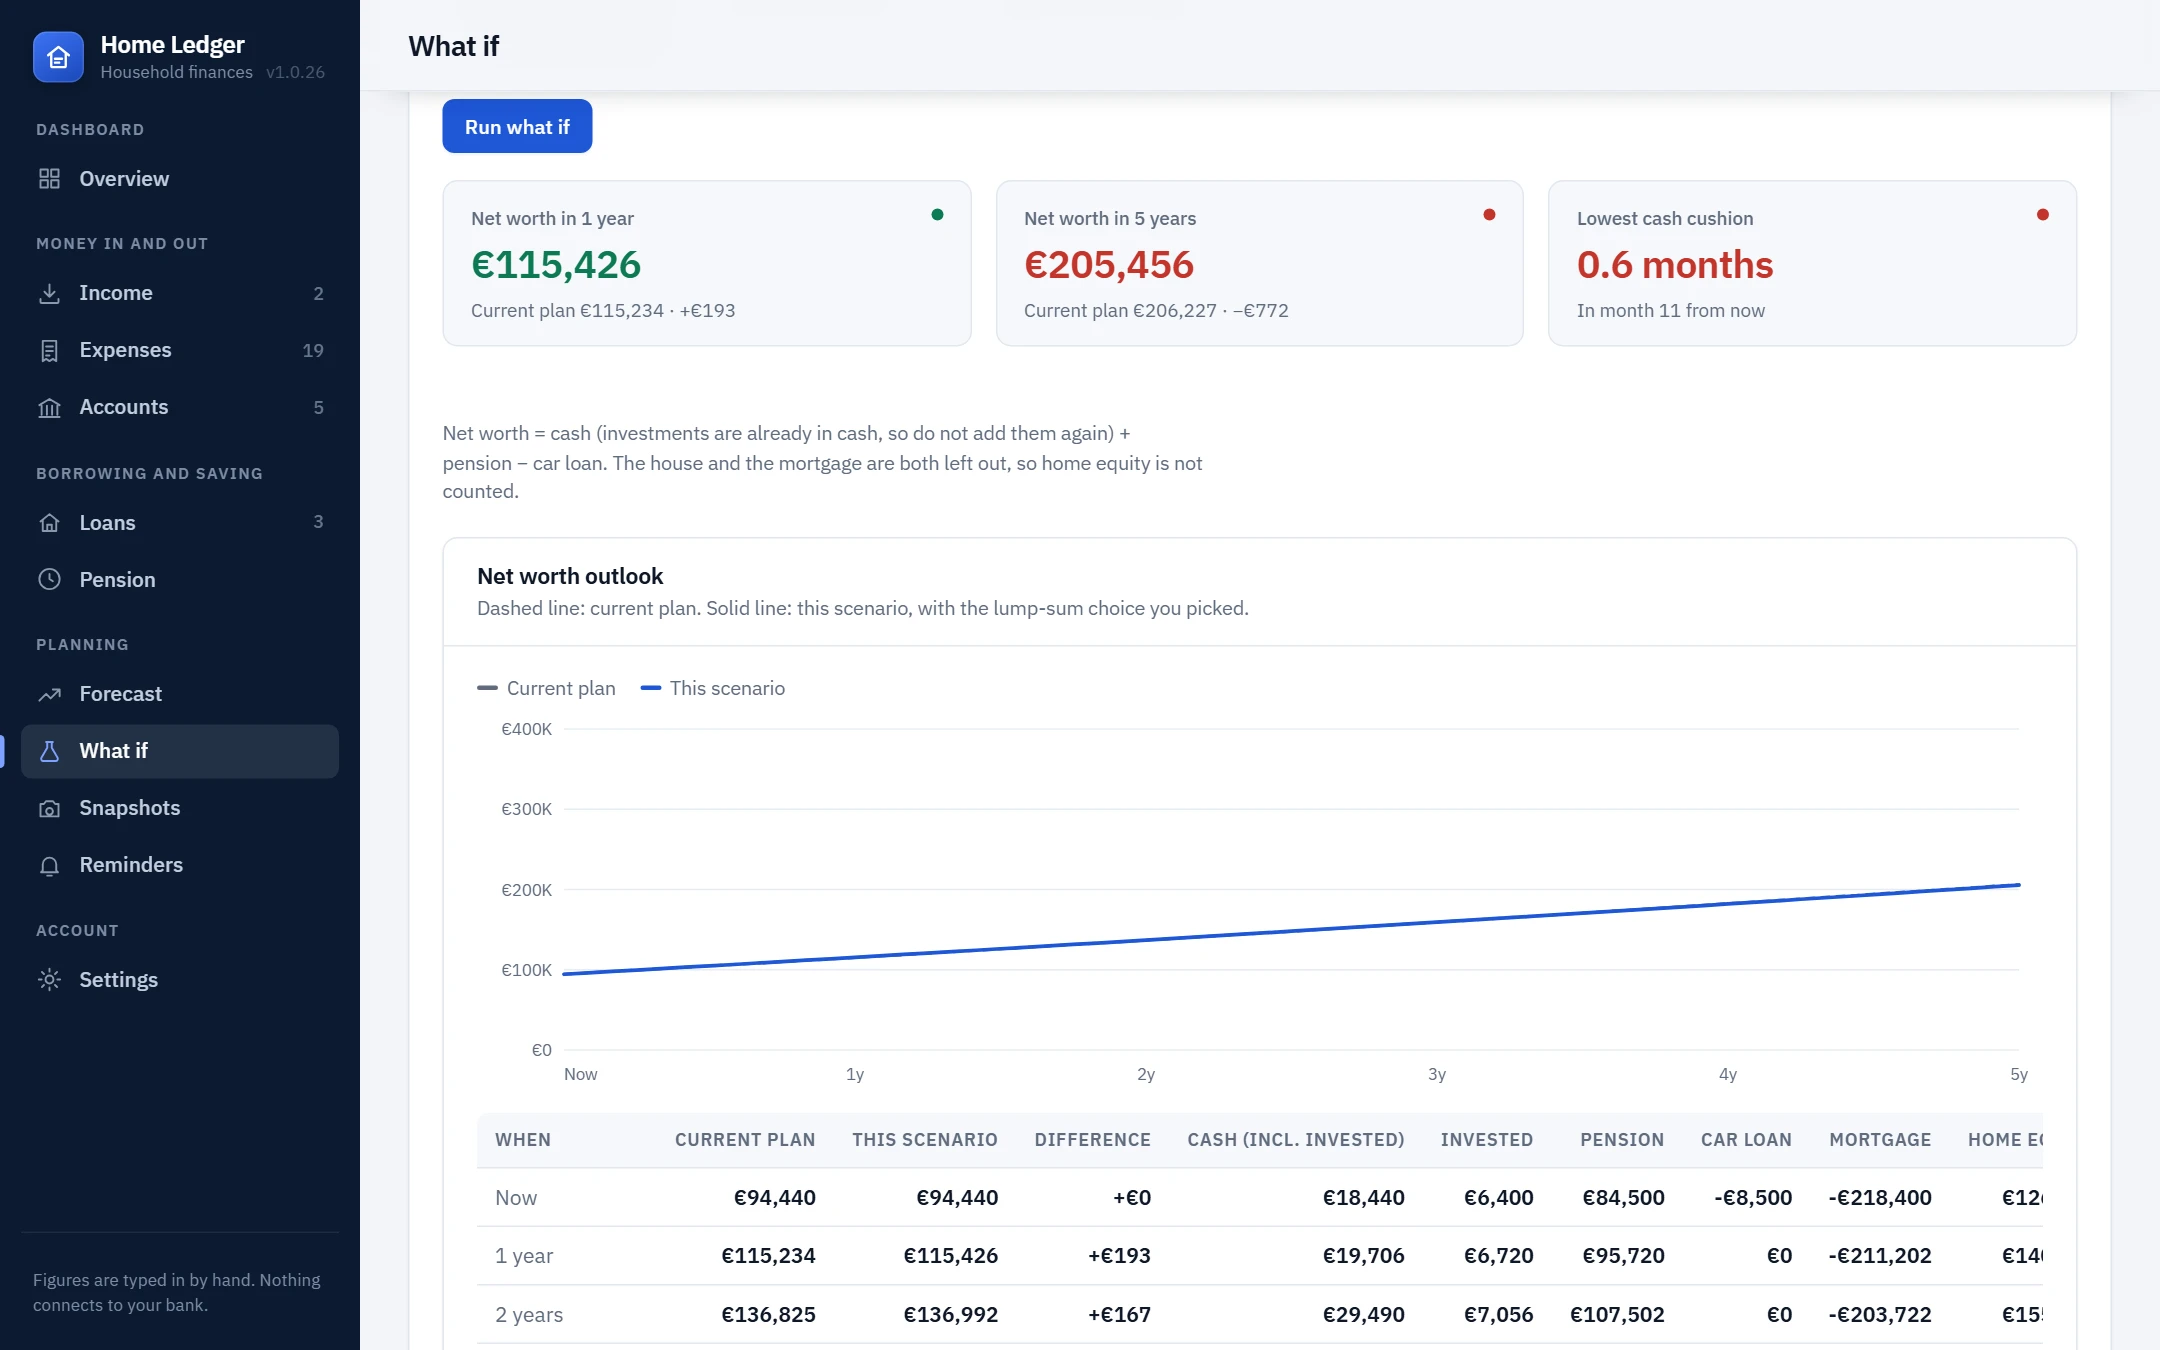Screen dimensions: 2160x1350
Task: Open the Settings page
Action: pyautogui.click(x=180, y=980)
